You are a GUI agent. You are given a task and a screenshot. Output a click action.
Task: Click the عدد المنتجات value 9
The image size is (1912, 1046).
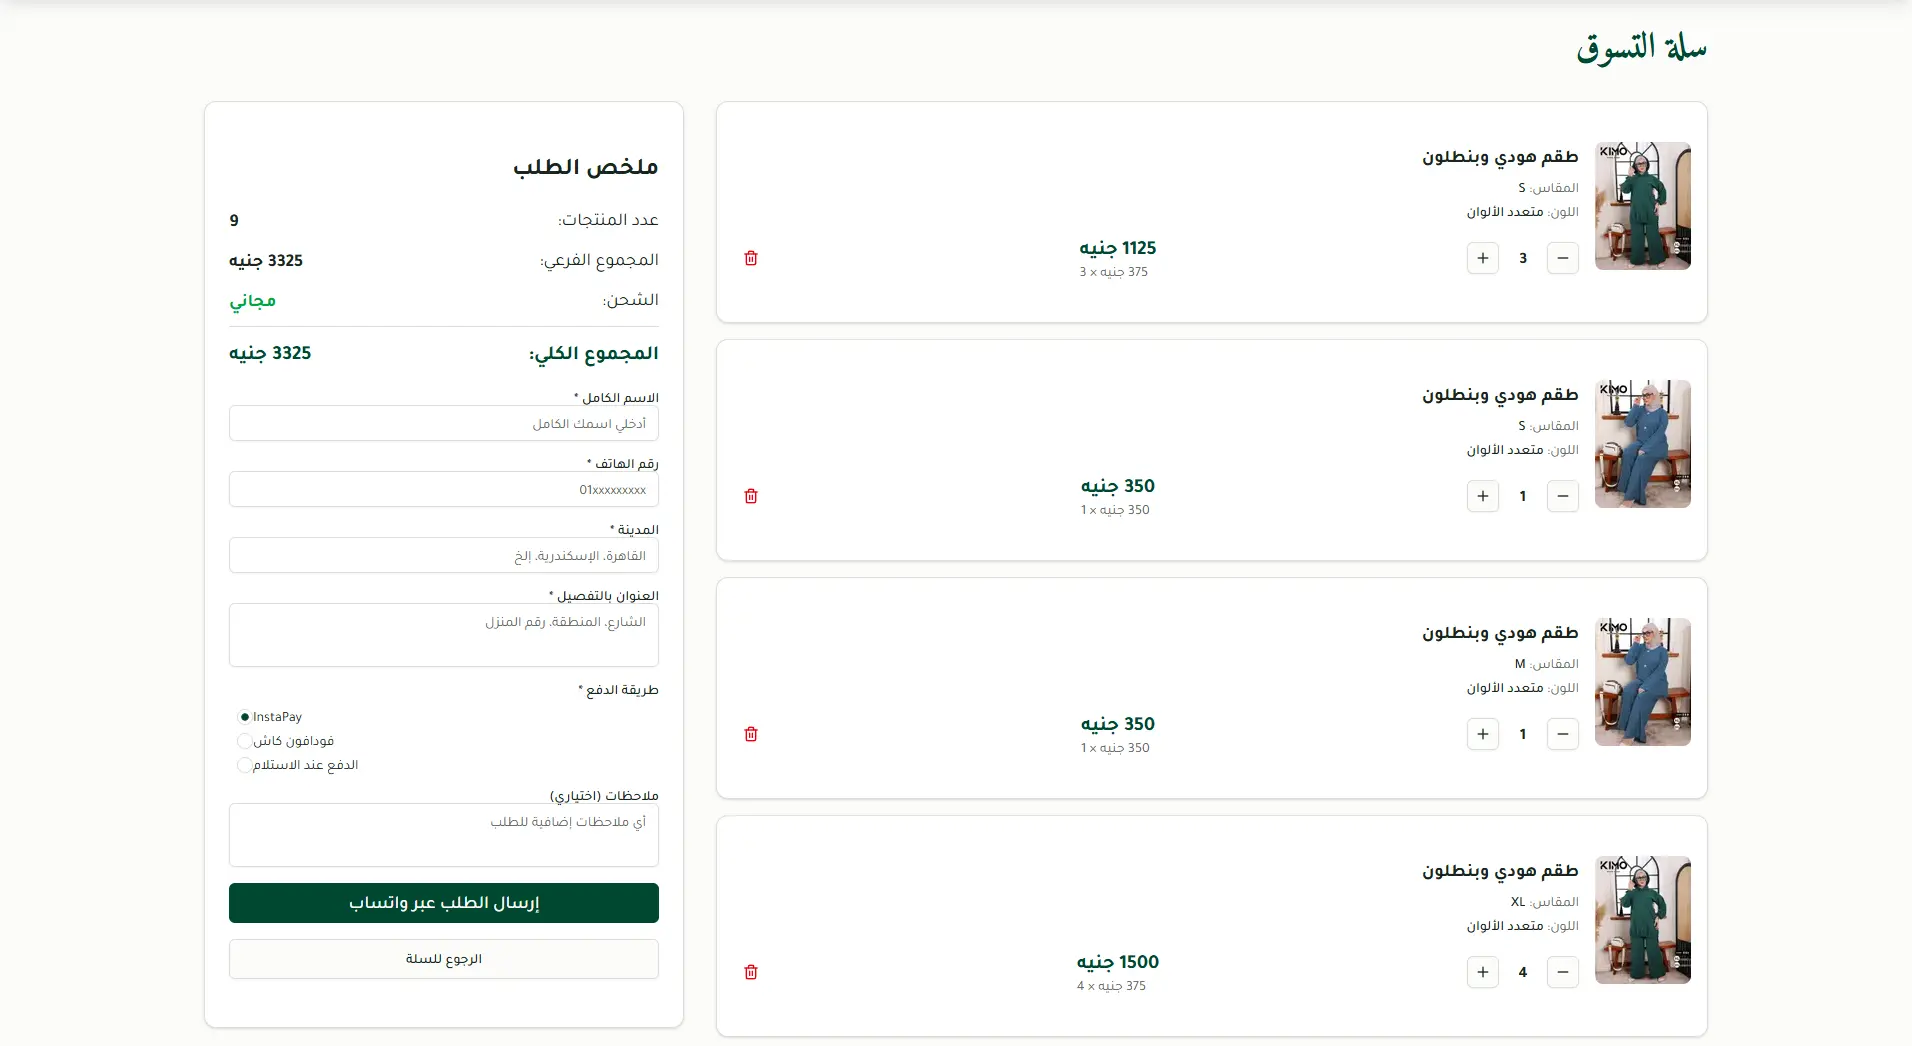(234, 220)
